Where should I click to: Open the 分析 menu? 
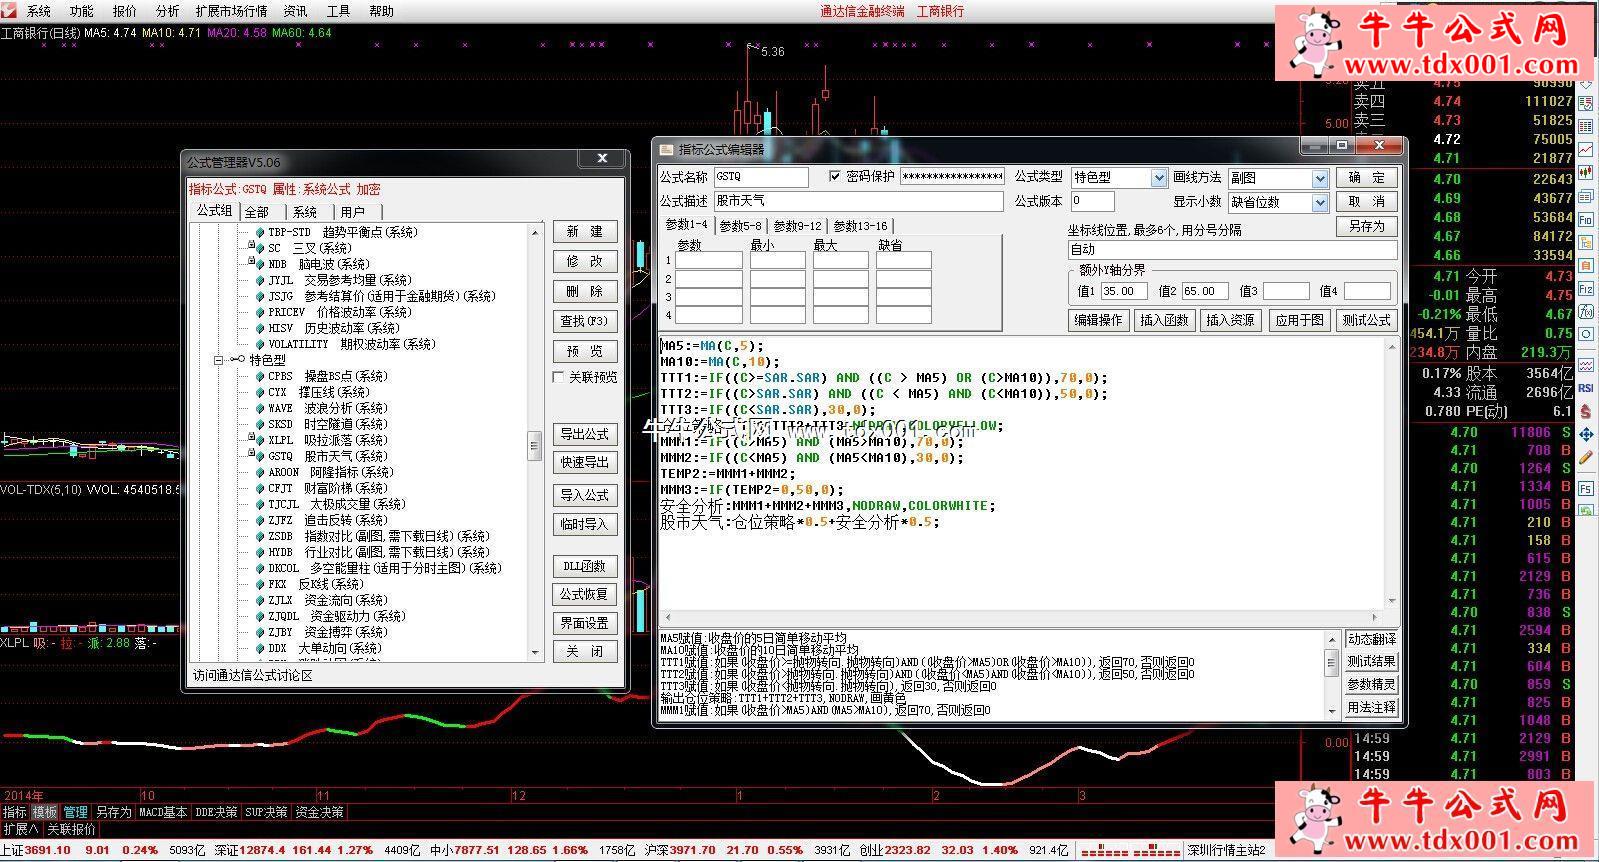coord(168,11)
